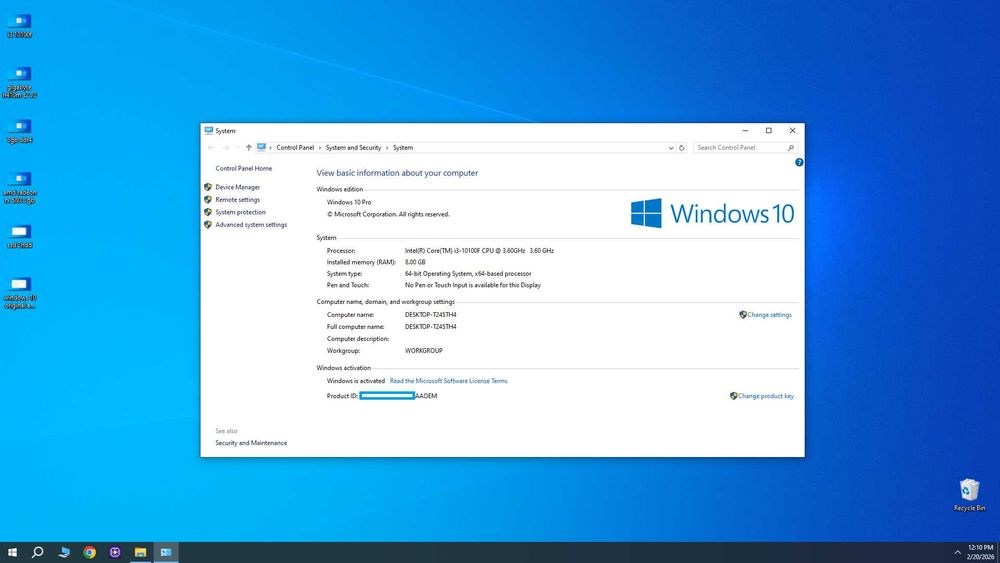Open the i3 10100f desktop shortcut
This screenshot has width=1000, height=563.
(20, 26)
